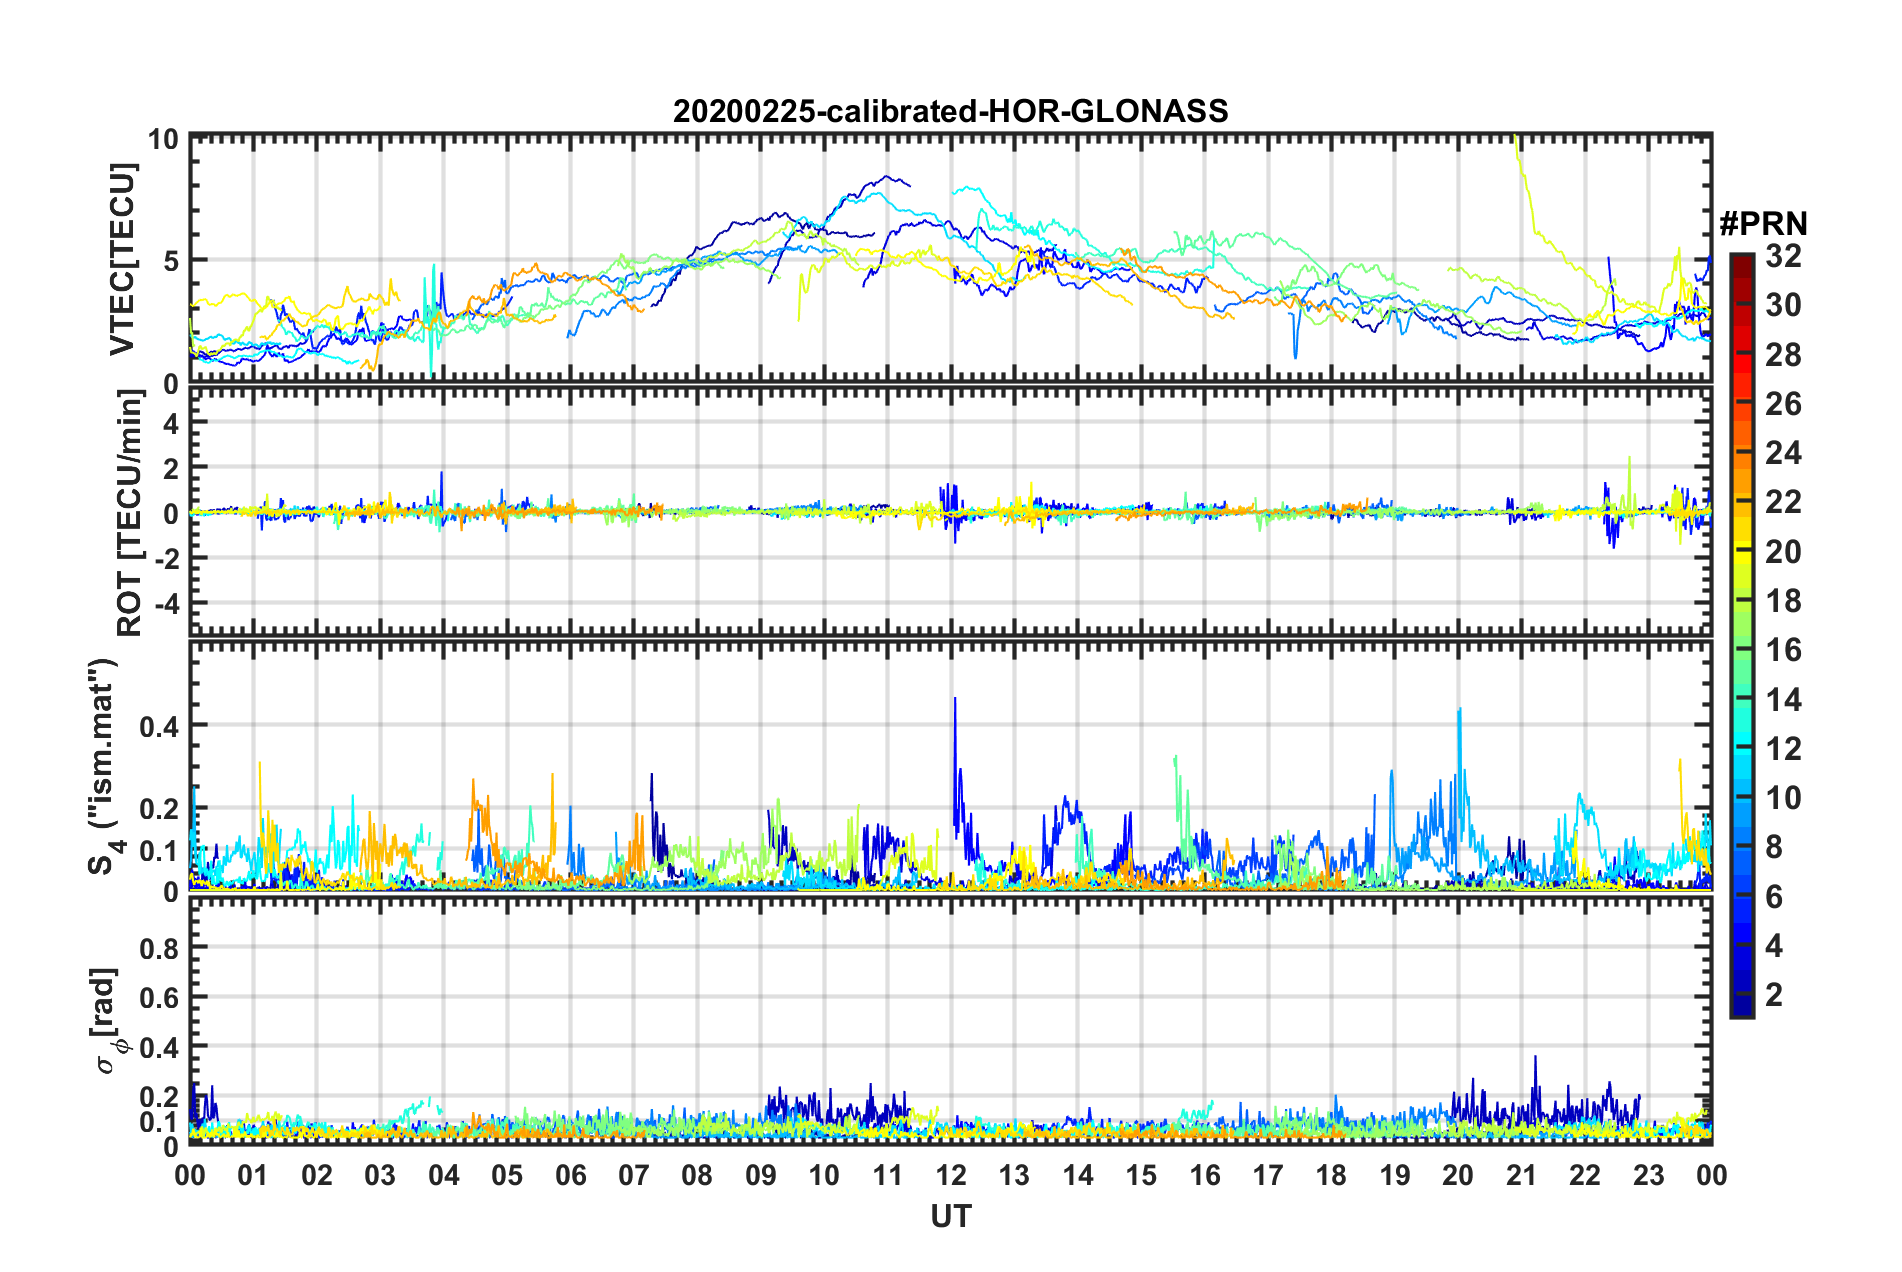Click the S4 peak near 12 UT
Image resolution: width=1902 pixels, height=1272 pixels.
pyautogui.click(x=955, y=700)
